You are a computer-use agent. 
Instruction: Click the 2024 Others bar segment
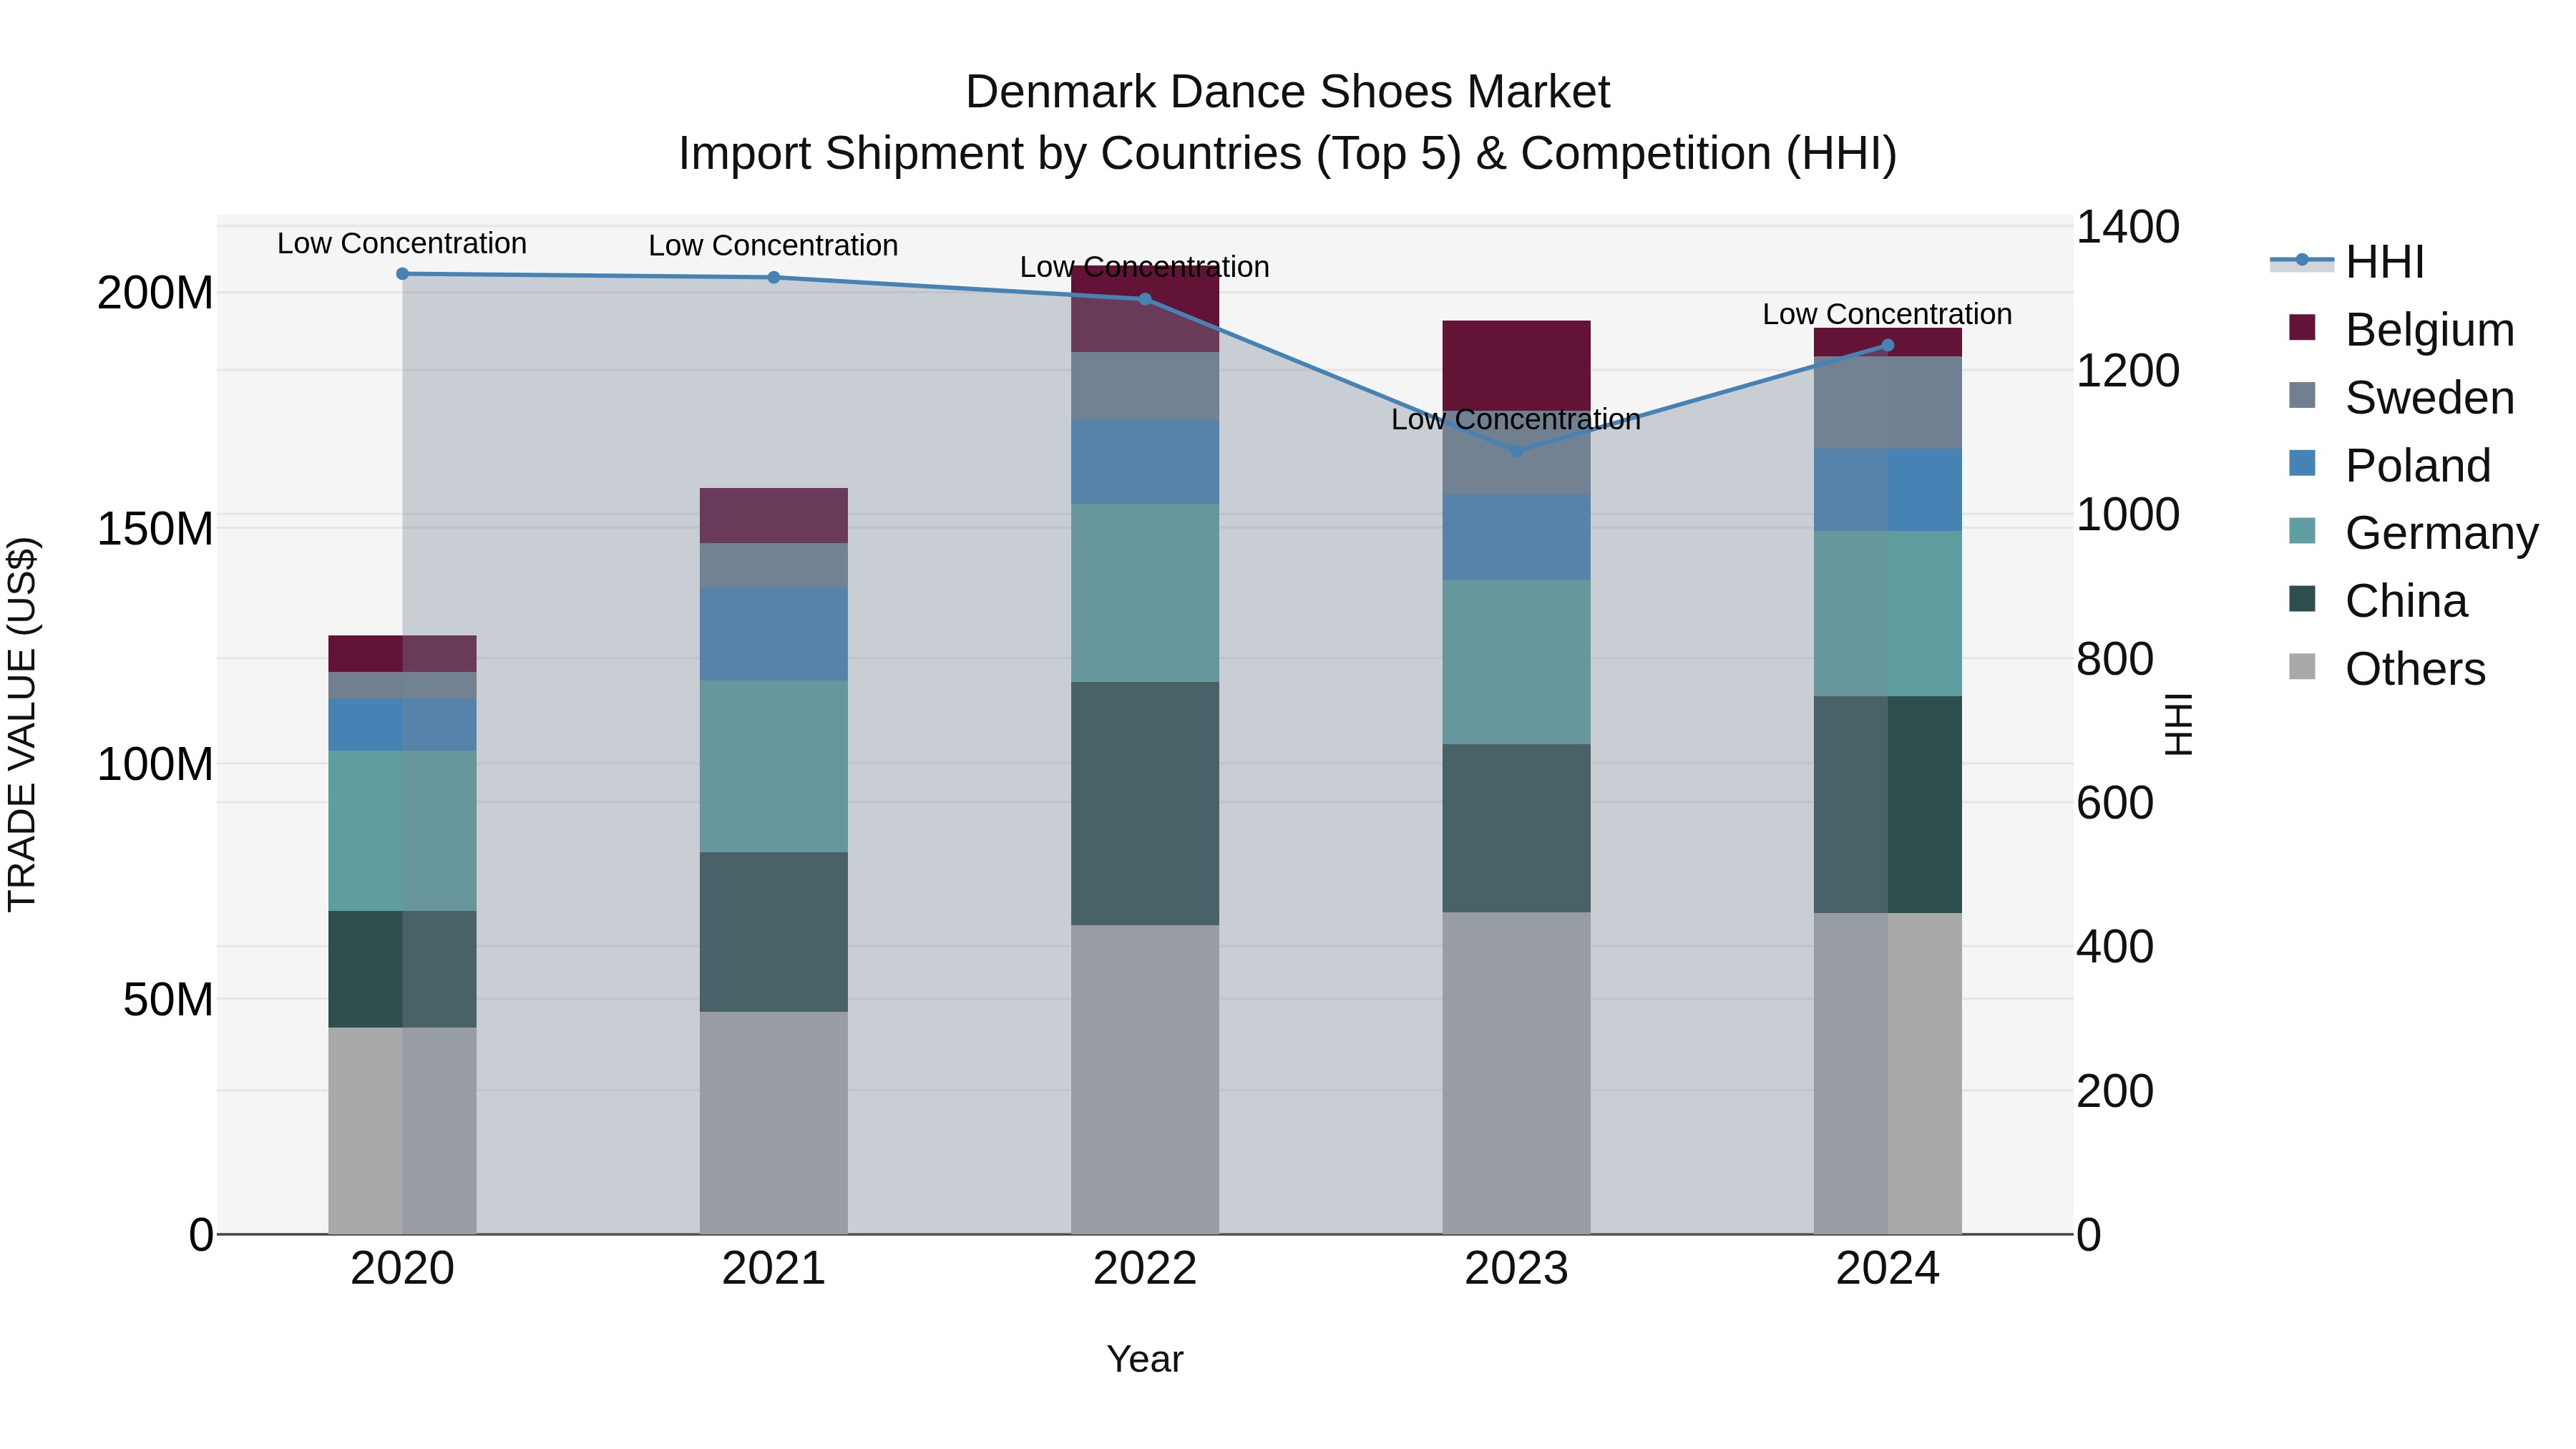tap(1887, 1074)
